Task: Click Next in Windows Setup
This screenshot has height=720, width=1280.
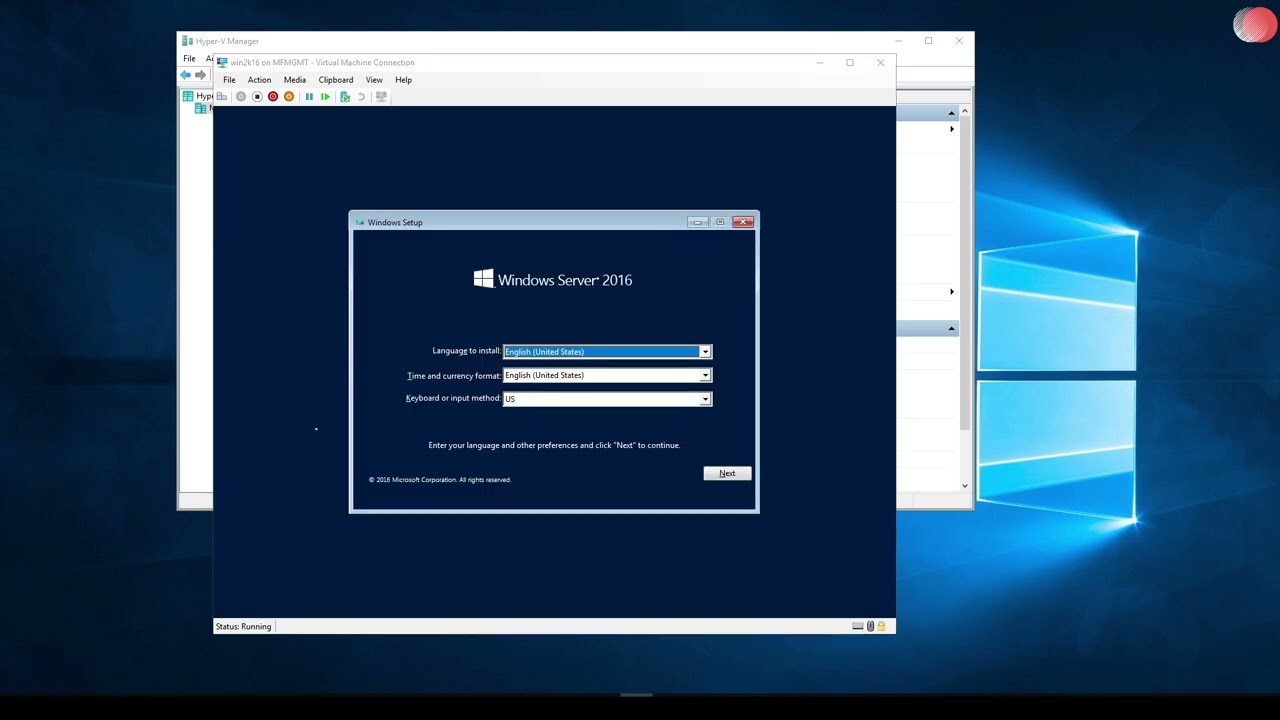Action: tap(727, 473)
